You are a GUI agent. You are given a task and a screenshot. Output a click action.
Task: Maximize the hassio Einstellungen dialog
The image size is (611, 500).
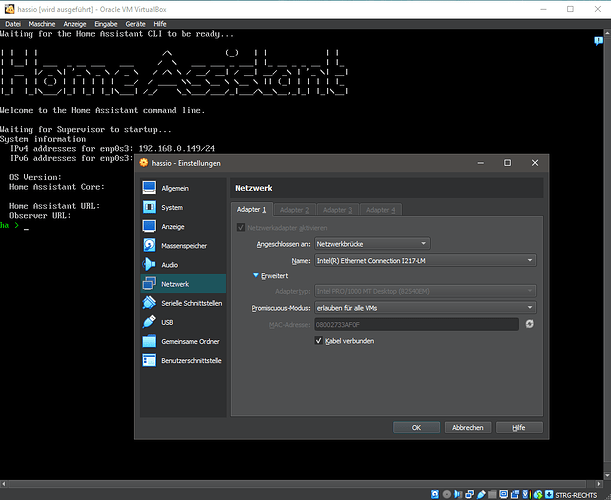point(507,163)
